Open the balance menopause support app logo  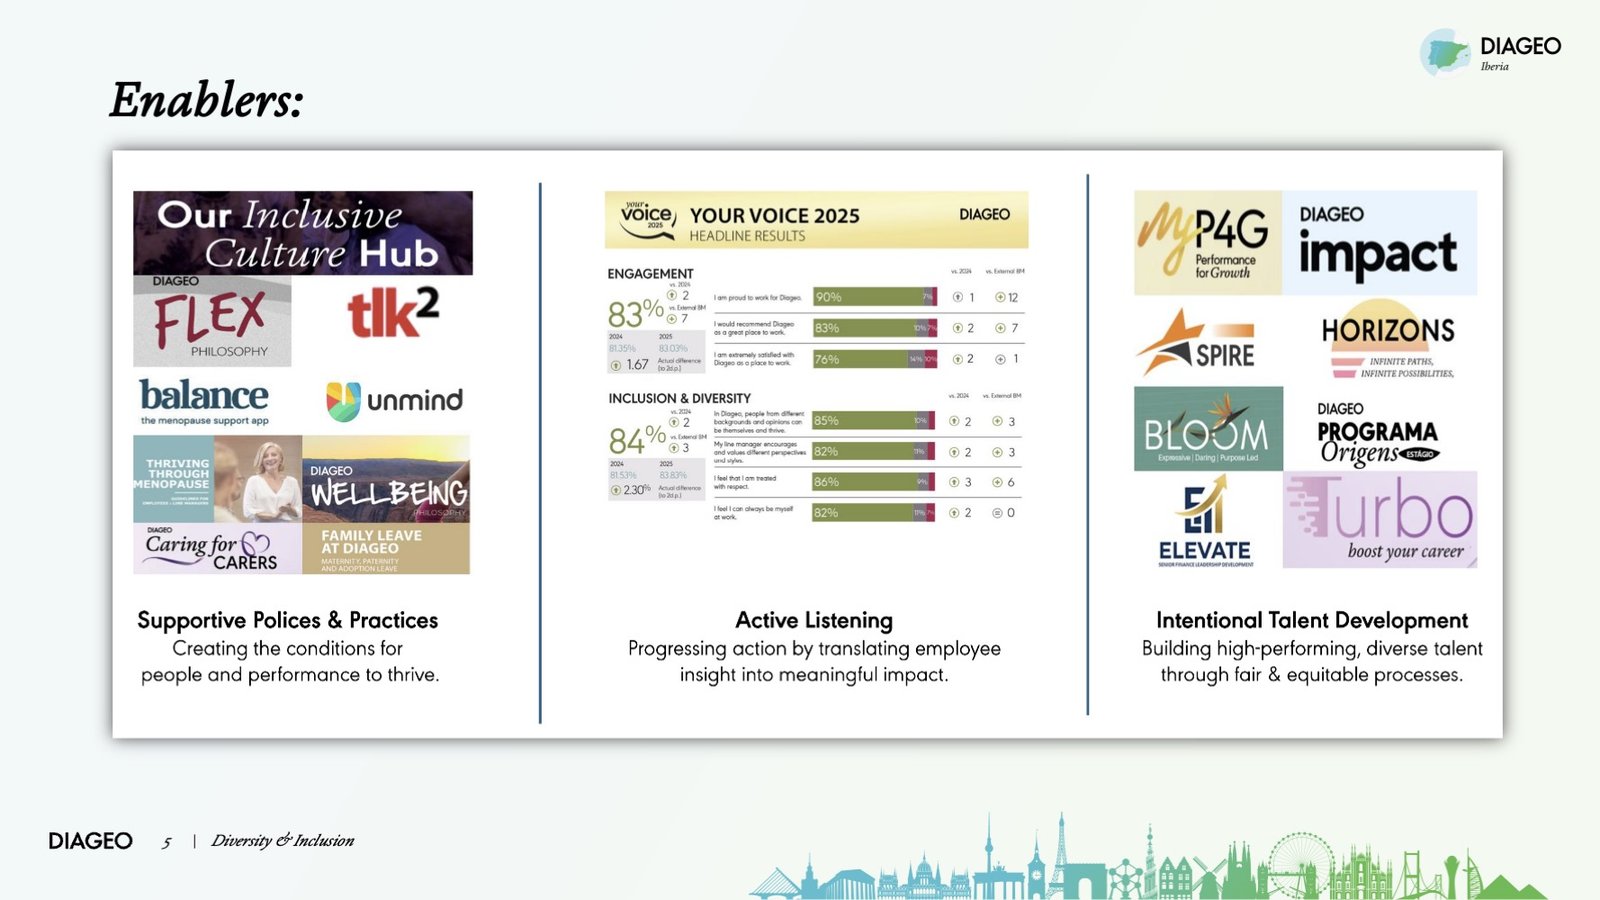(204, 400)
